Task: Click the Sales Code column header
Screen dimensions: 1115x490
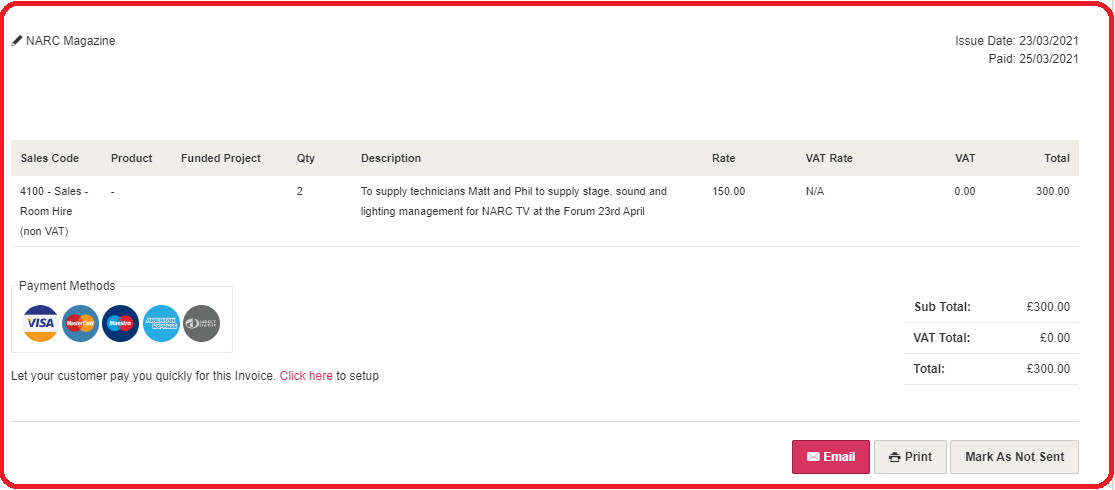Action: tap(50, 159)
